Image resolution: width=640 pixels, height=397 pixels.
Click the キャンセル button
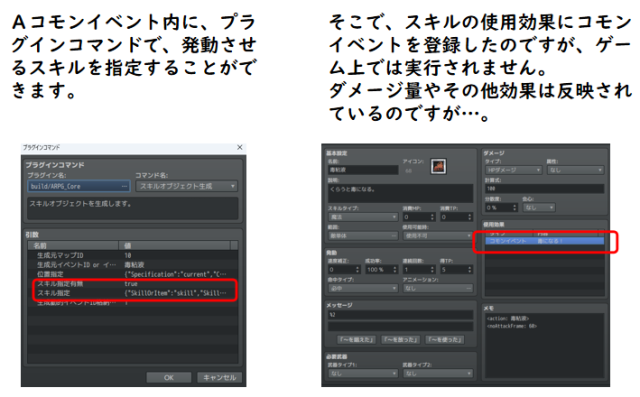tap(220, 377)
